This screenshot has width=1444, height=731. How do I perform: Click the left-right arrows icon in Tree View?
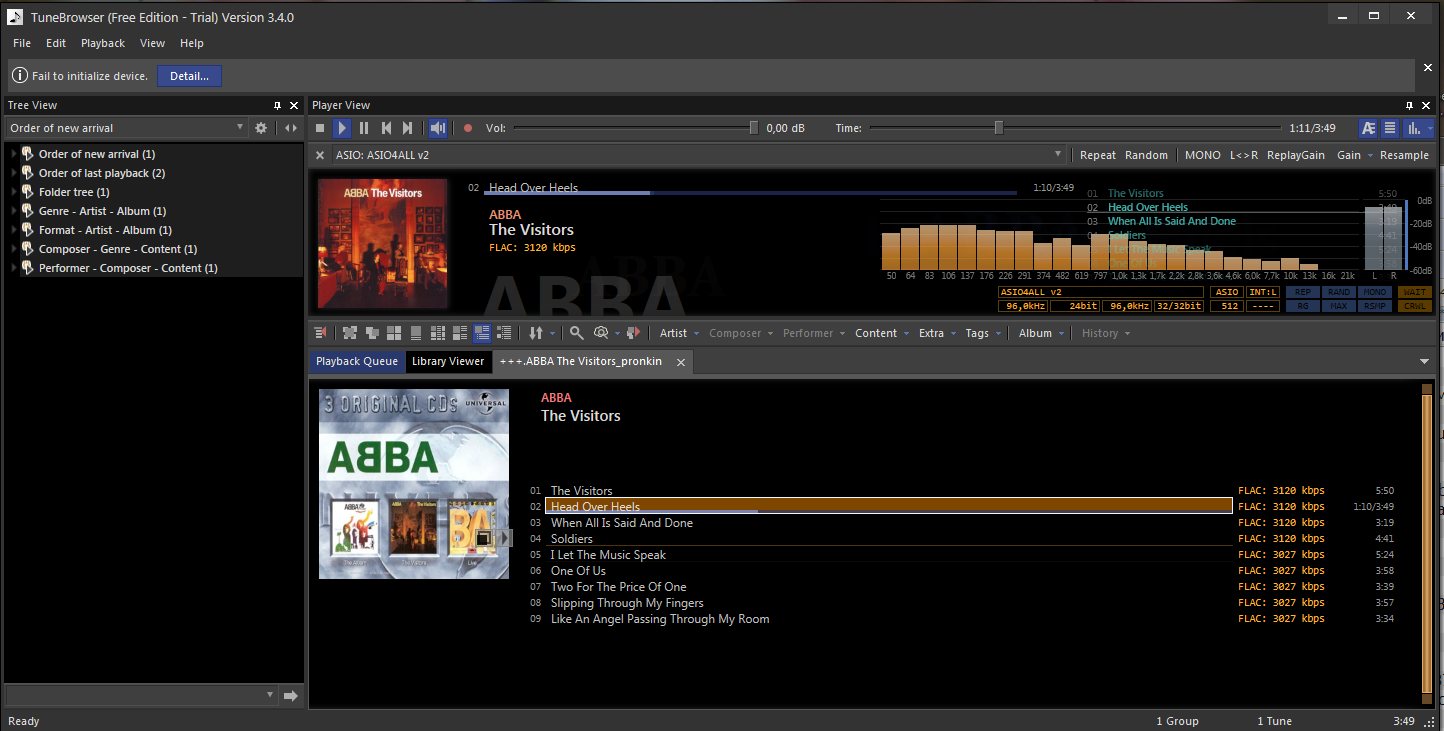click(291, 128)
